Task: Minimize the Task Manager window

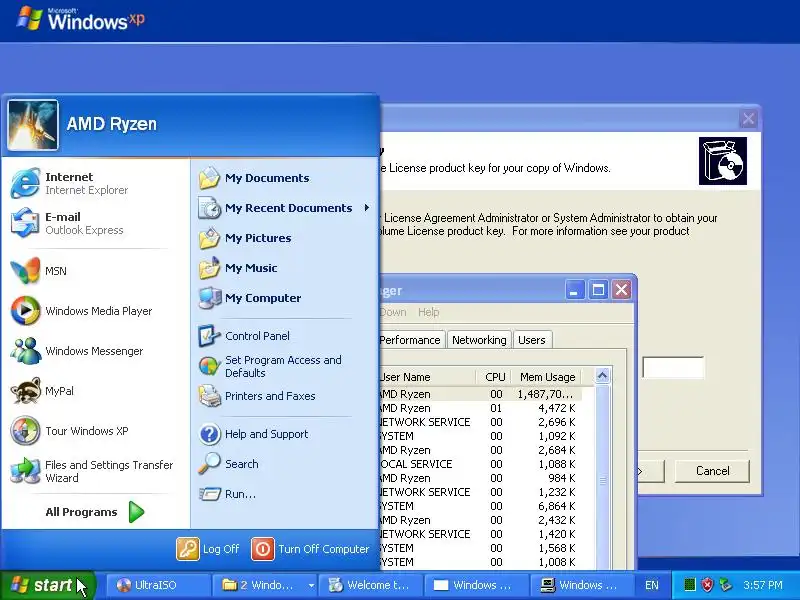Action: [575, 290]
